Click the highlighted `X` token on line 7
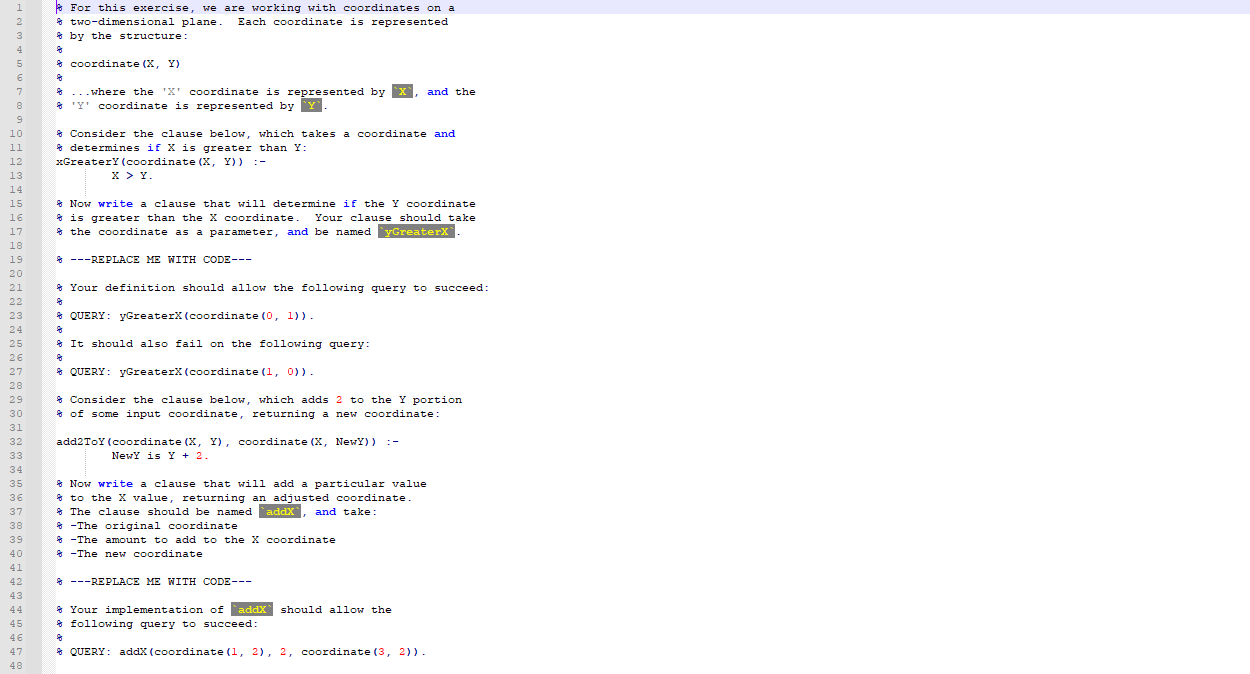Viewport: 1250px width, 674px height. [x=404, y=91]
